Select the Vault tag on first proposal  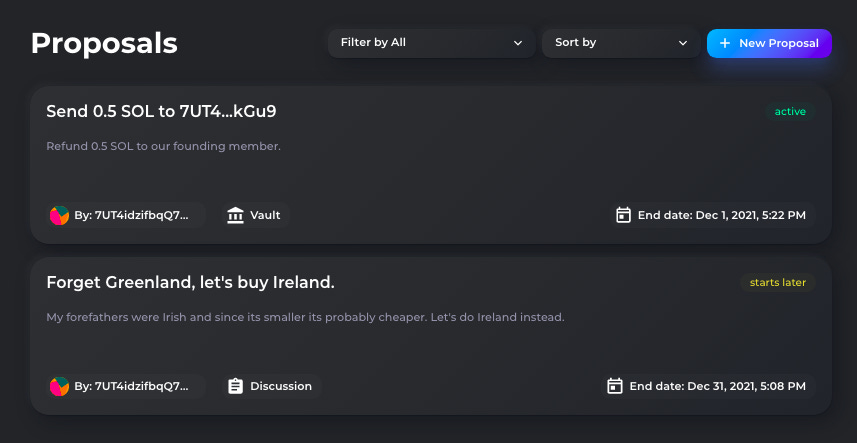coord(256,215)
